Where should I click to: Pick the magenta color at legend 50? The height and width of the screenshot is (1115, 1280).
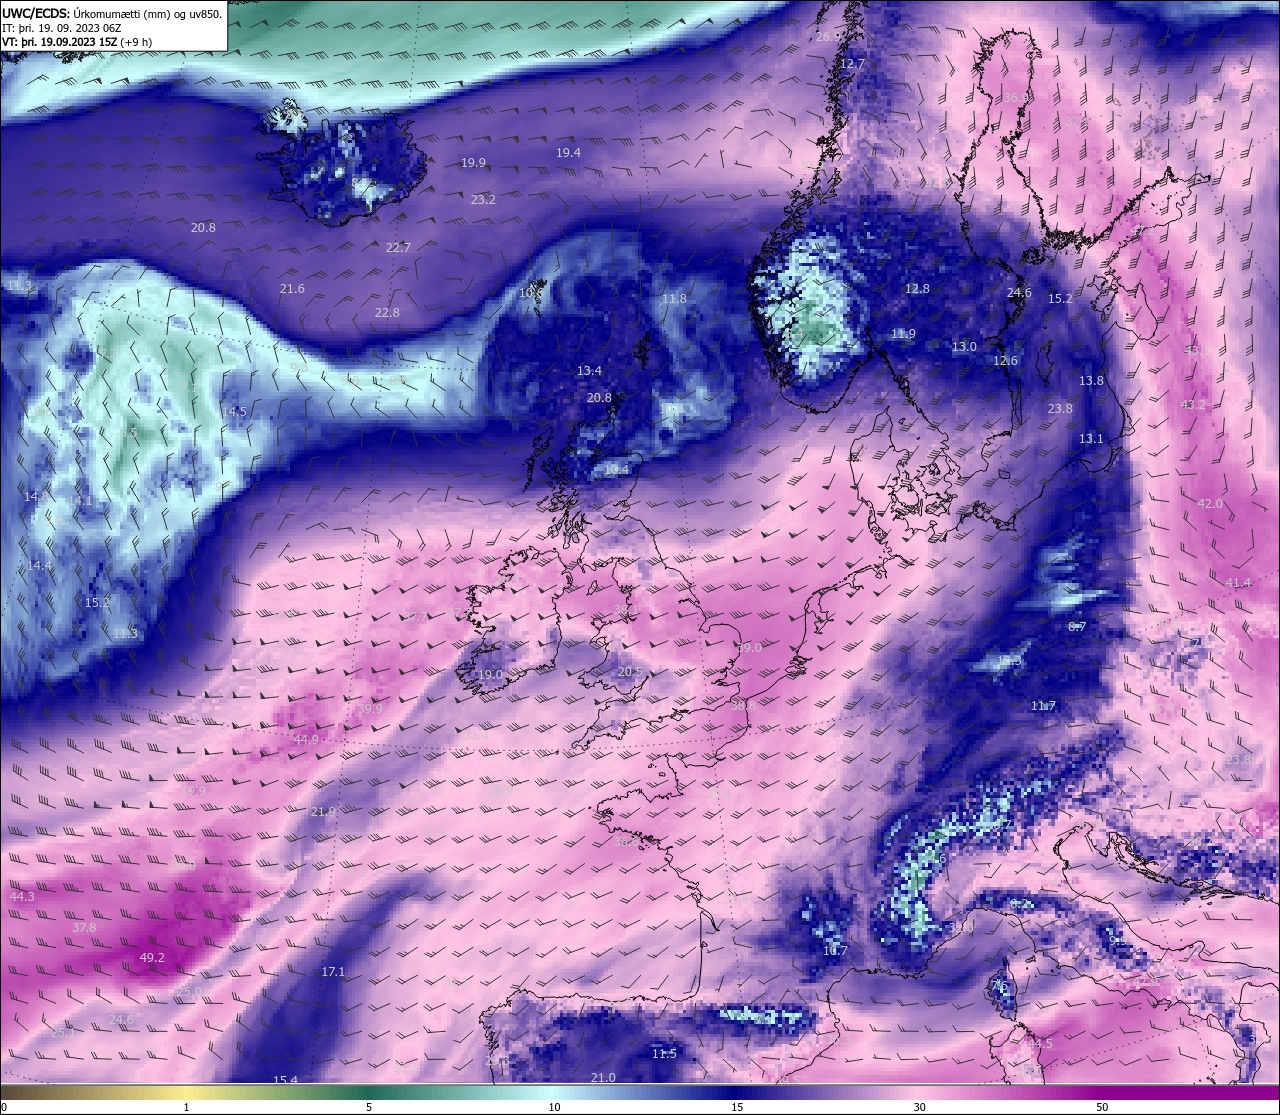[1102, 1092]
